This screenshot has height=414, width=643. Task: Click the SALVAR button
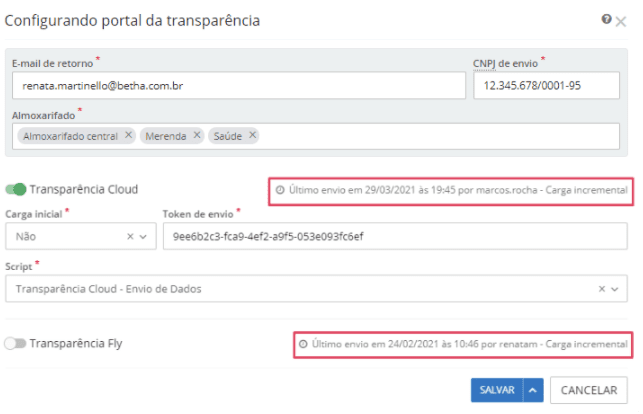coord(497,390)
